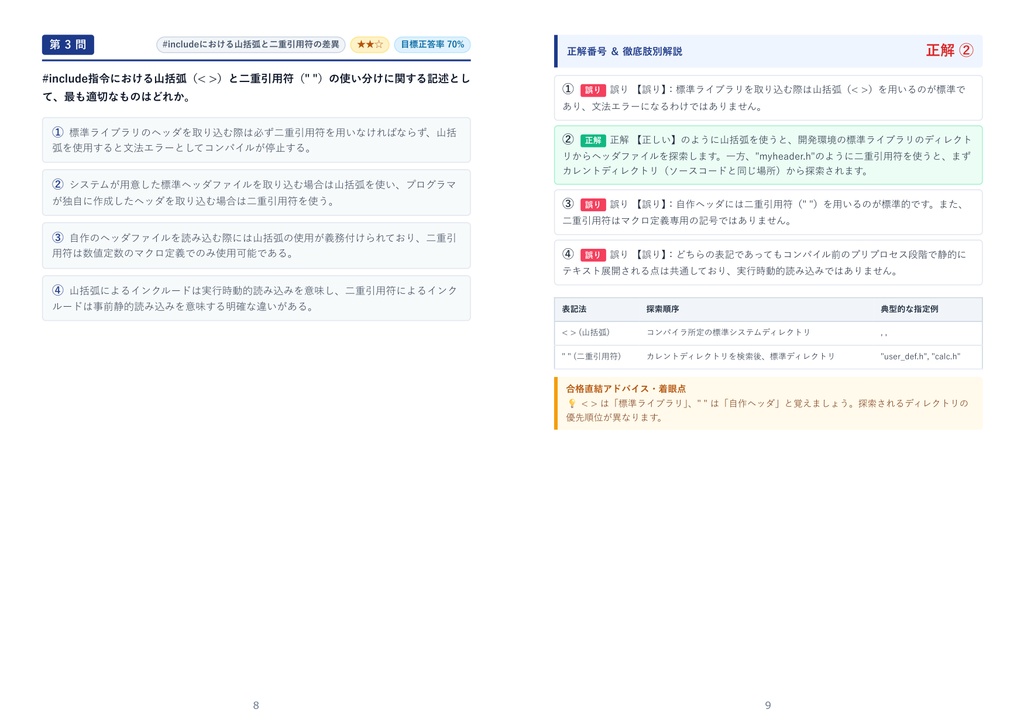Click the question text starting with #include指令

tap(256, 88)
